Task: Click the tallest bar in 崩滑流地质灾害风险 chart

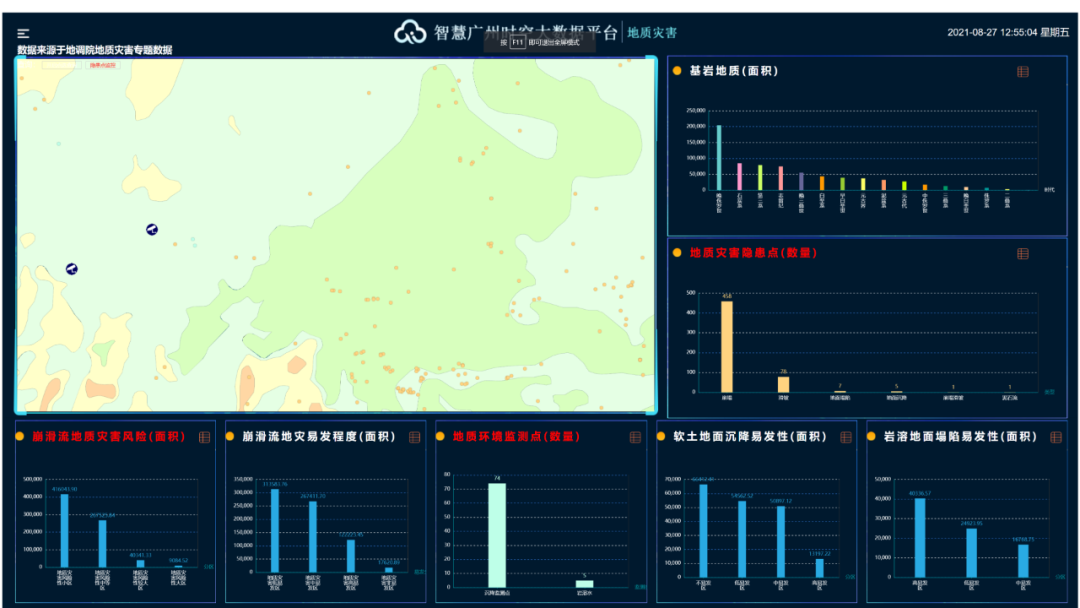Action: click(64, 531)
